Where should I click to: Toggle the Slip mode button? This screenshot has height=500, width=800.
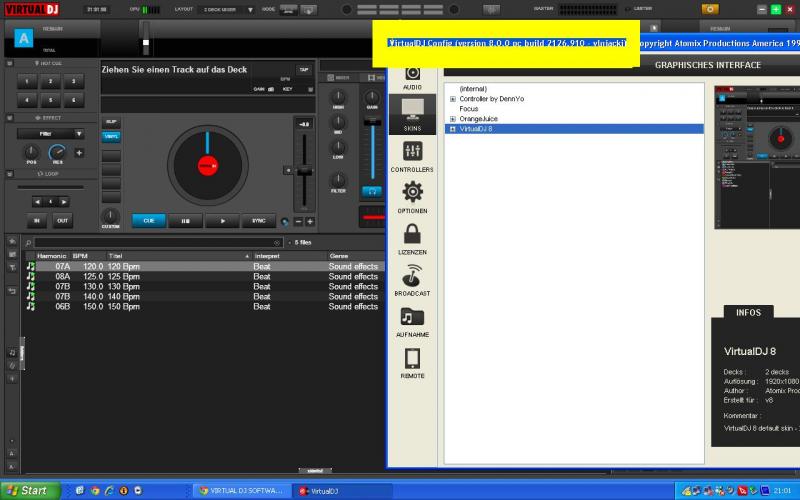111,122
